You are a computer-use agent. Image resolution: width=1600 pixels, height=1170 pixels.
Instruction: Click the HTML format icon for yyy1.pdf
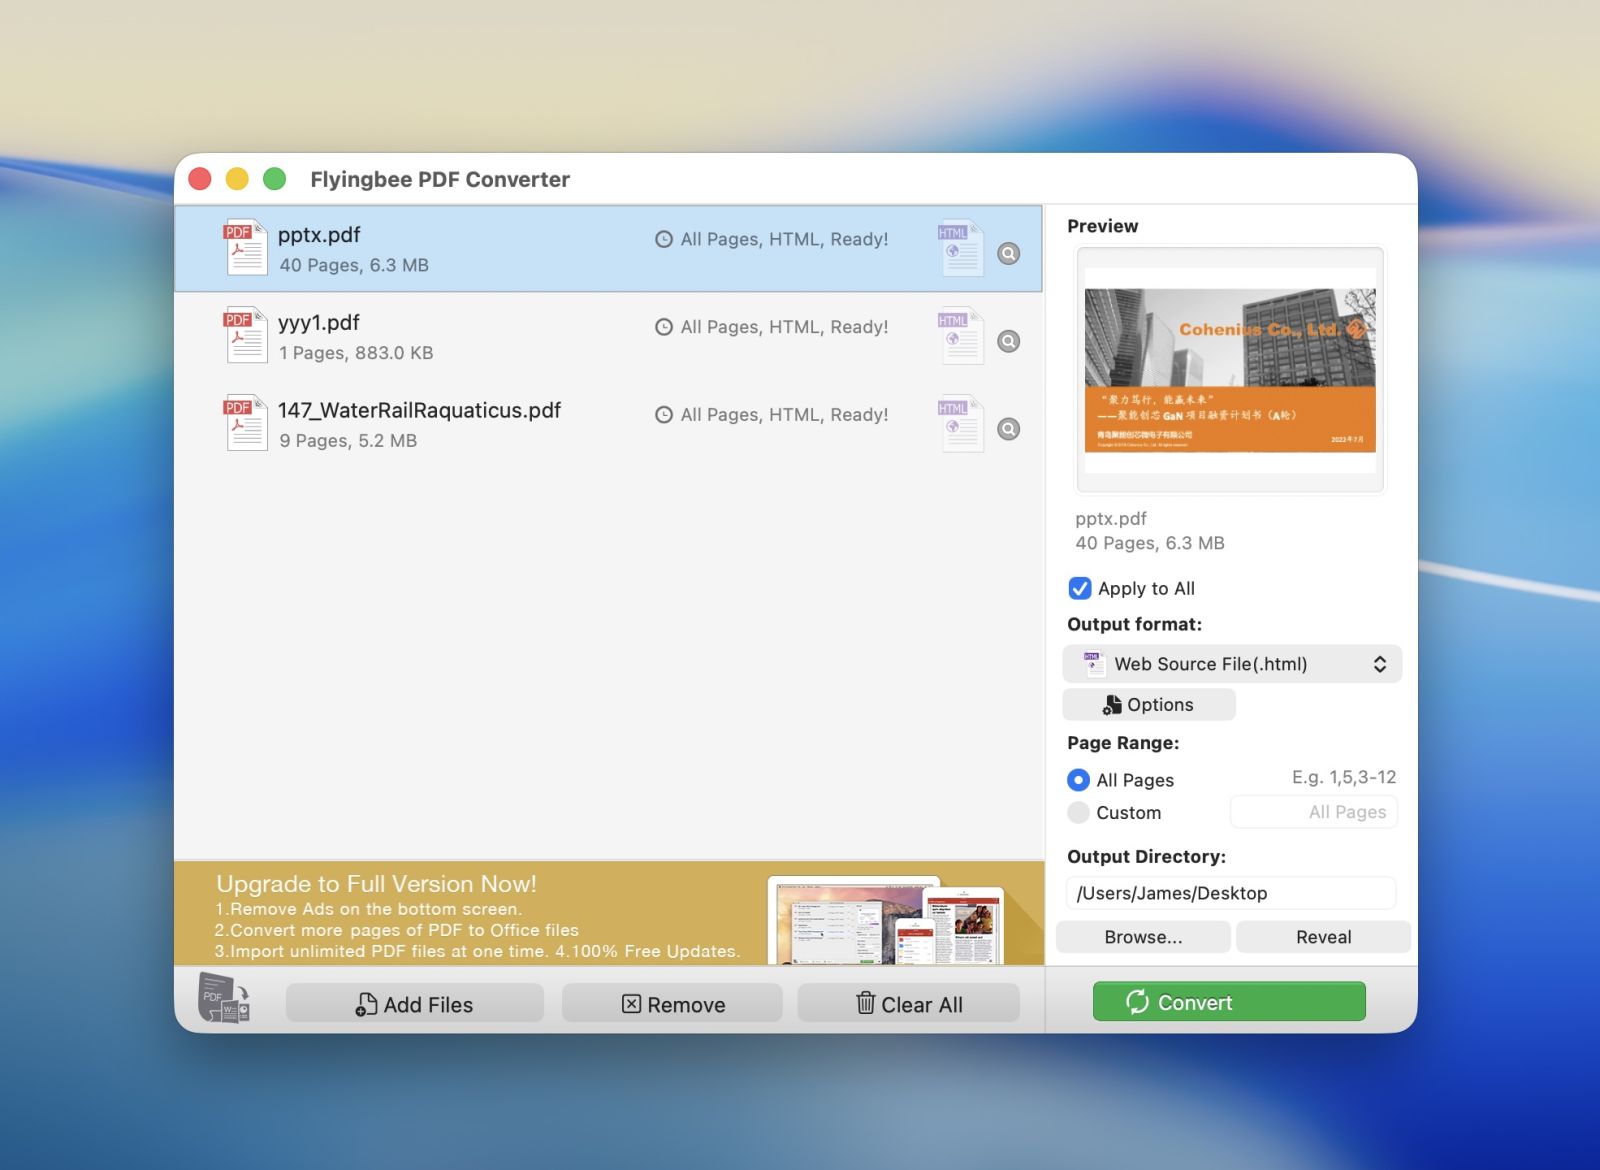tap(960, 336)
